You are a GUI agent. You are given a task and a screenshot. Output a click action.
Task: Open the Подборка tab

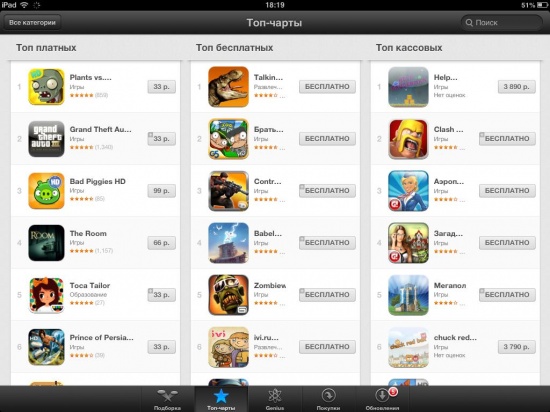coord(167,399)
